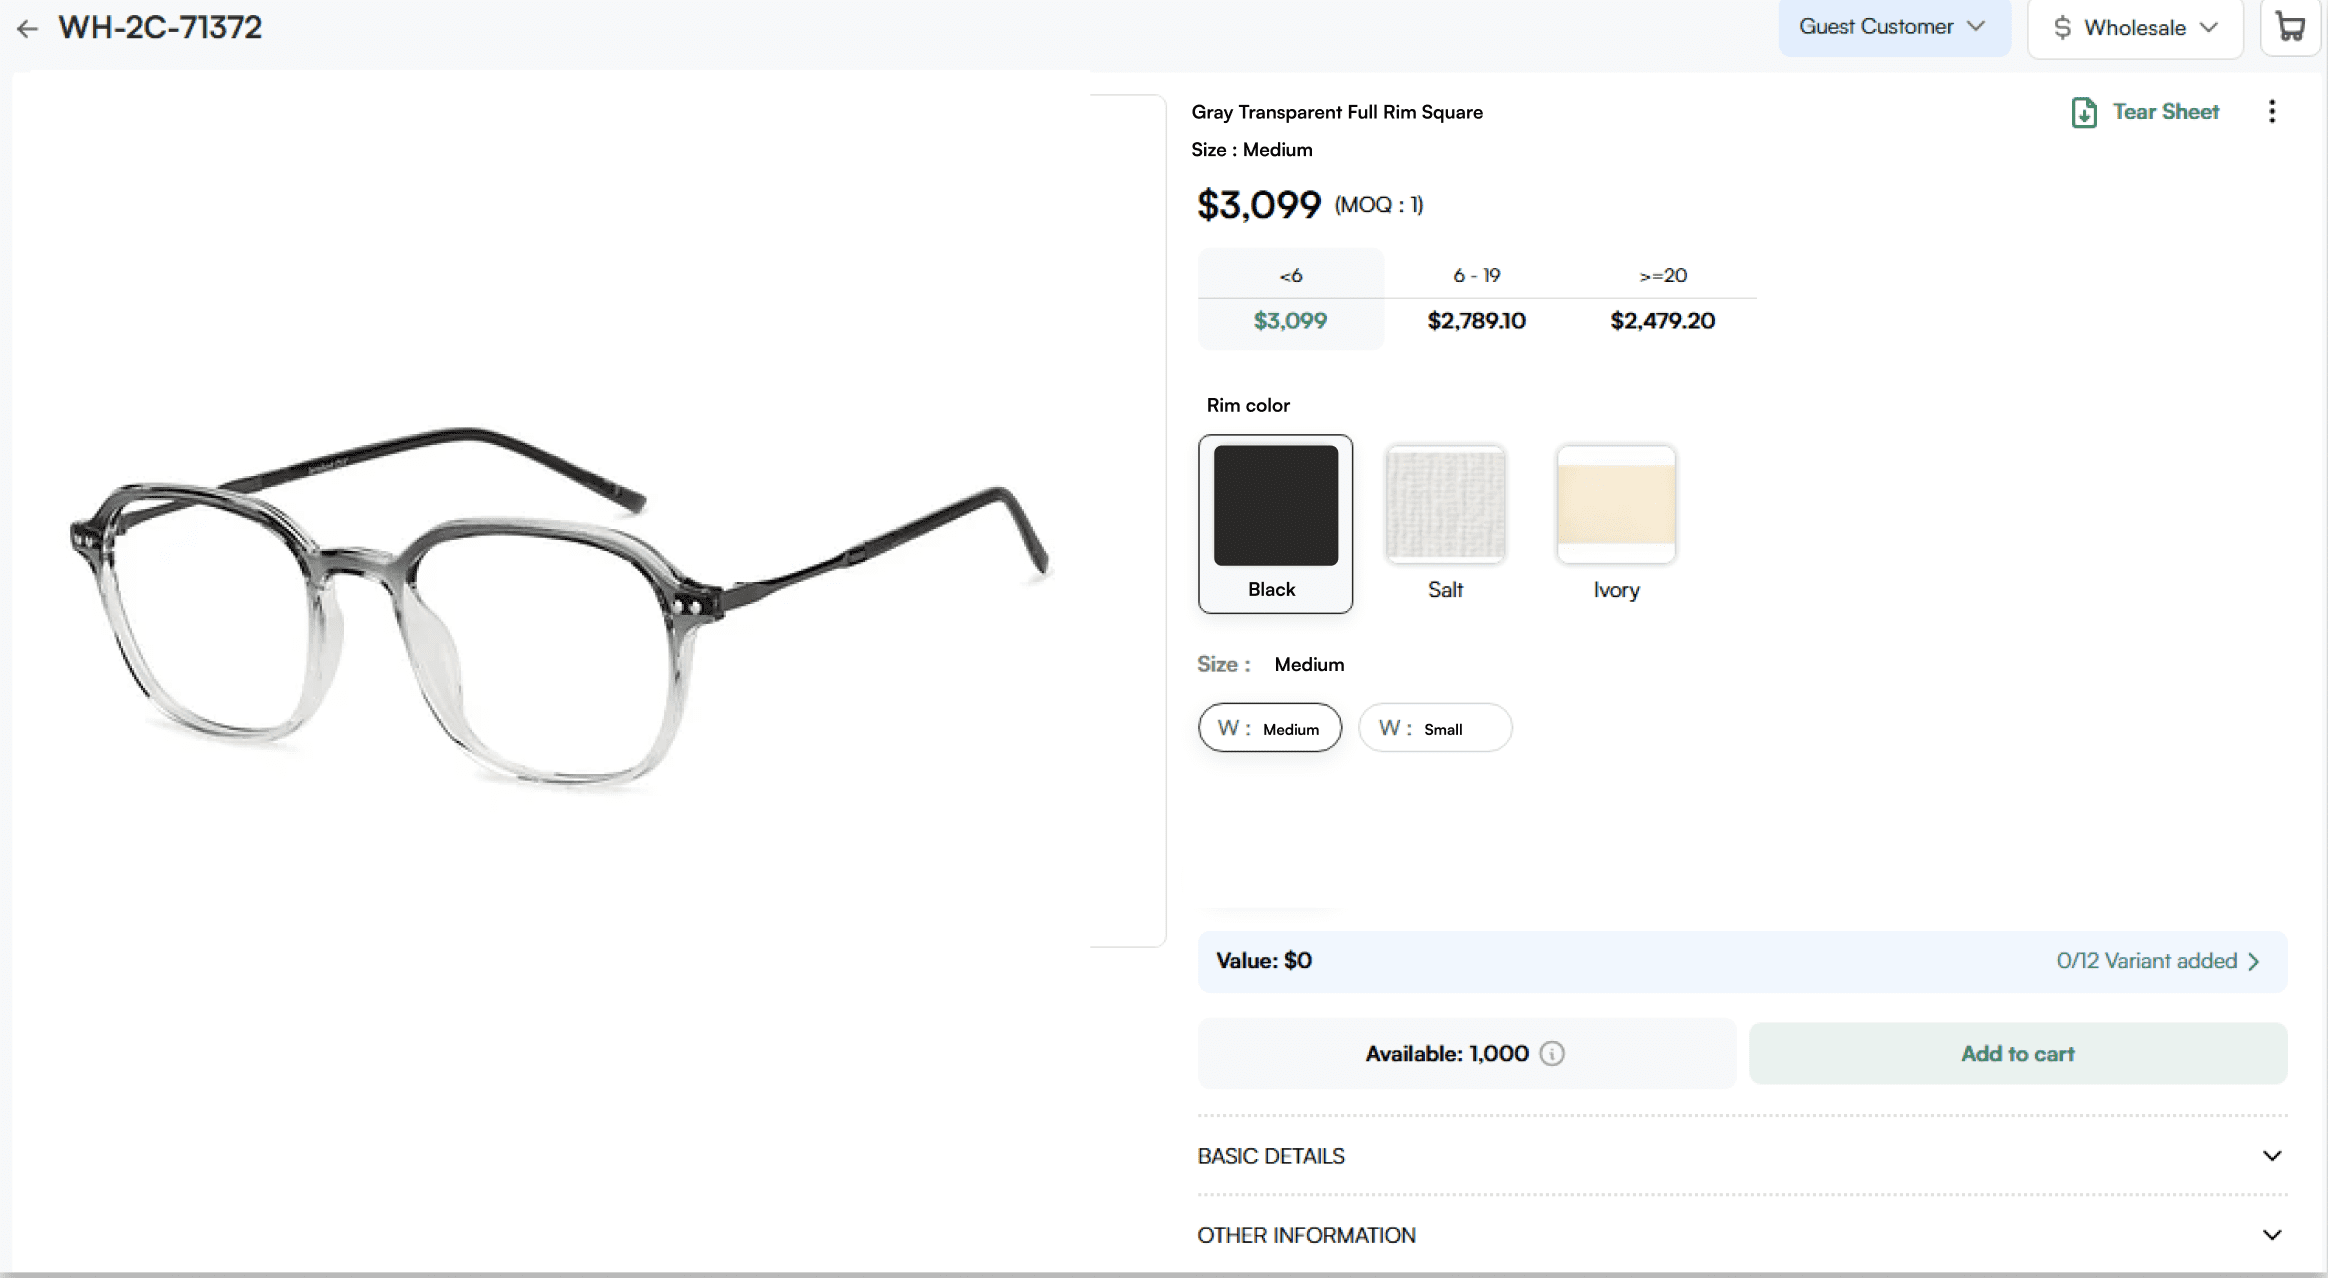Choose the Black rim color
The width and height of the screenshot is (2328, 1278).
[1275, 523]
